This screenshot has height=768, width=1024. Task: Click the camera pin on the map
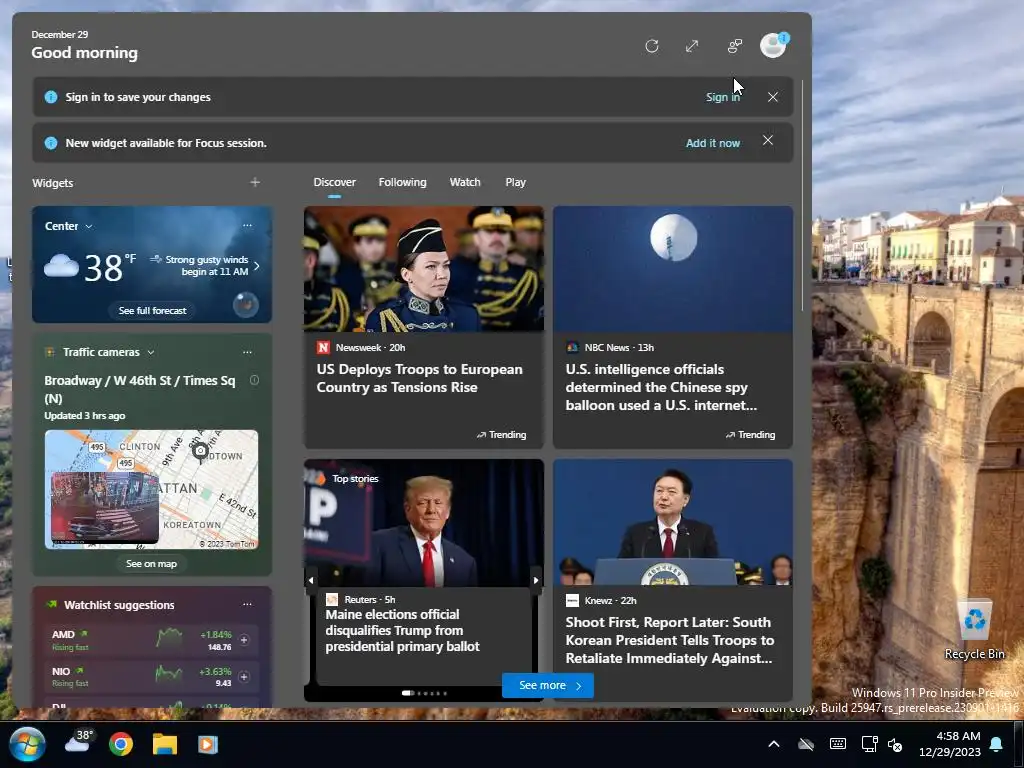(200, 452)
